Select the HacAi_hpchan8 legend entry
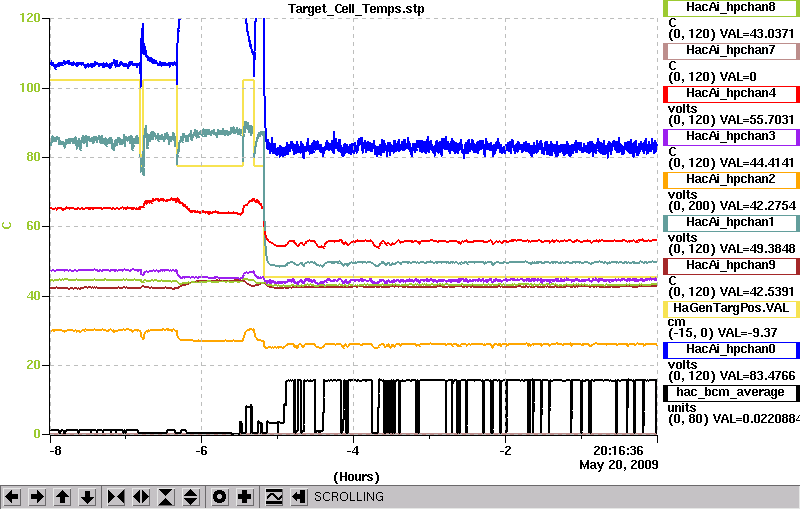Screen dimensions: 800x509 pos(731,7)
